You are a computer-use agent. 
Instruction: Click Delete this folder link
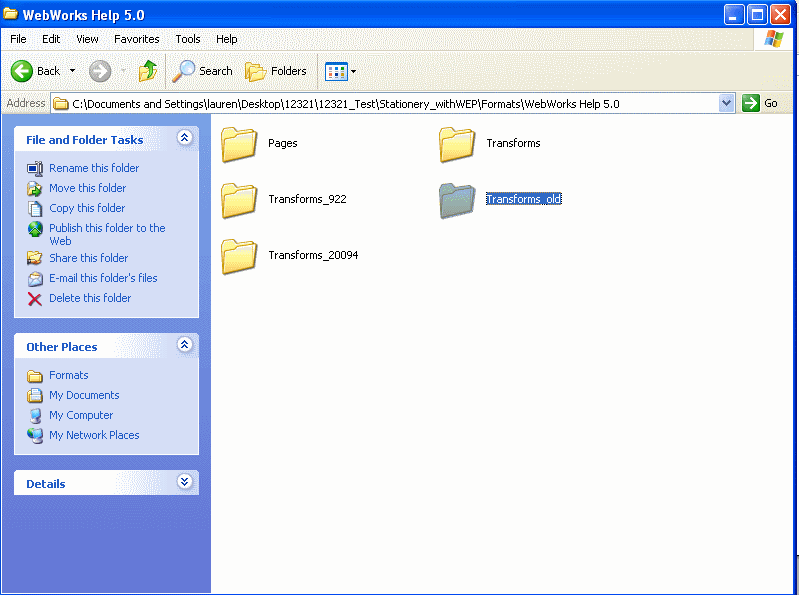pos(90,298)
